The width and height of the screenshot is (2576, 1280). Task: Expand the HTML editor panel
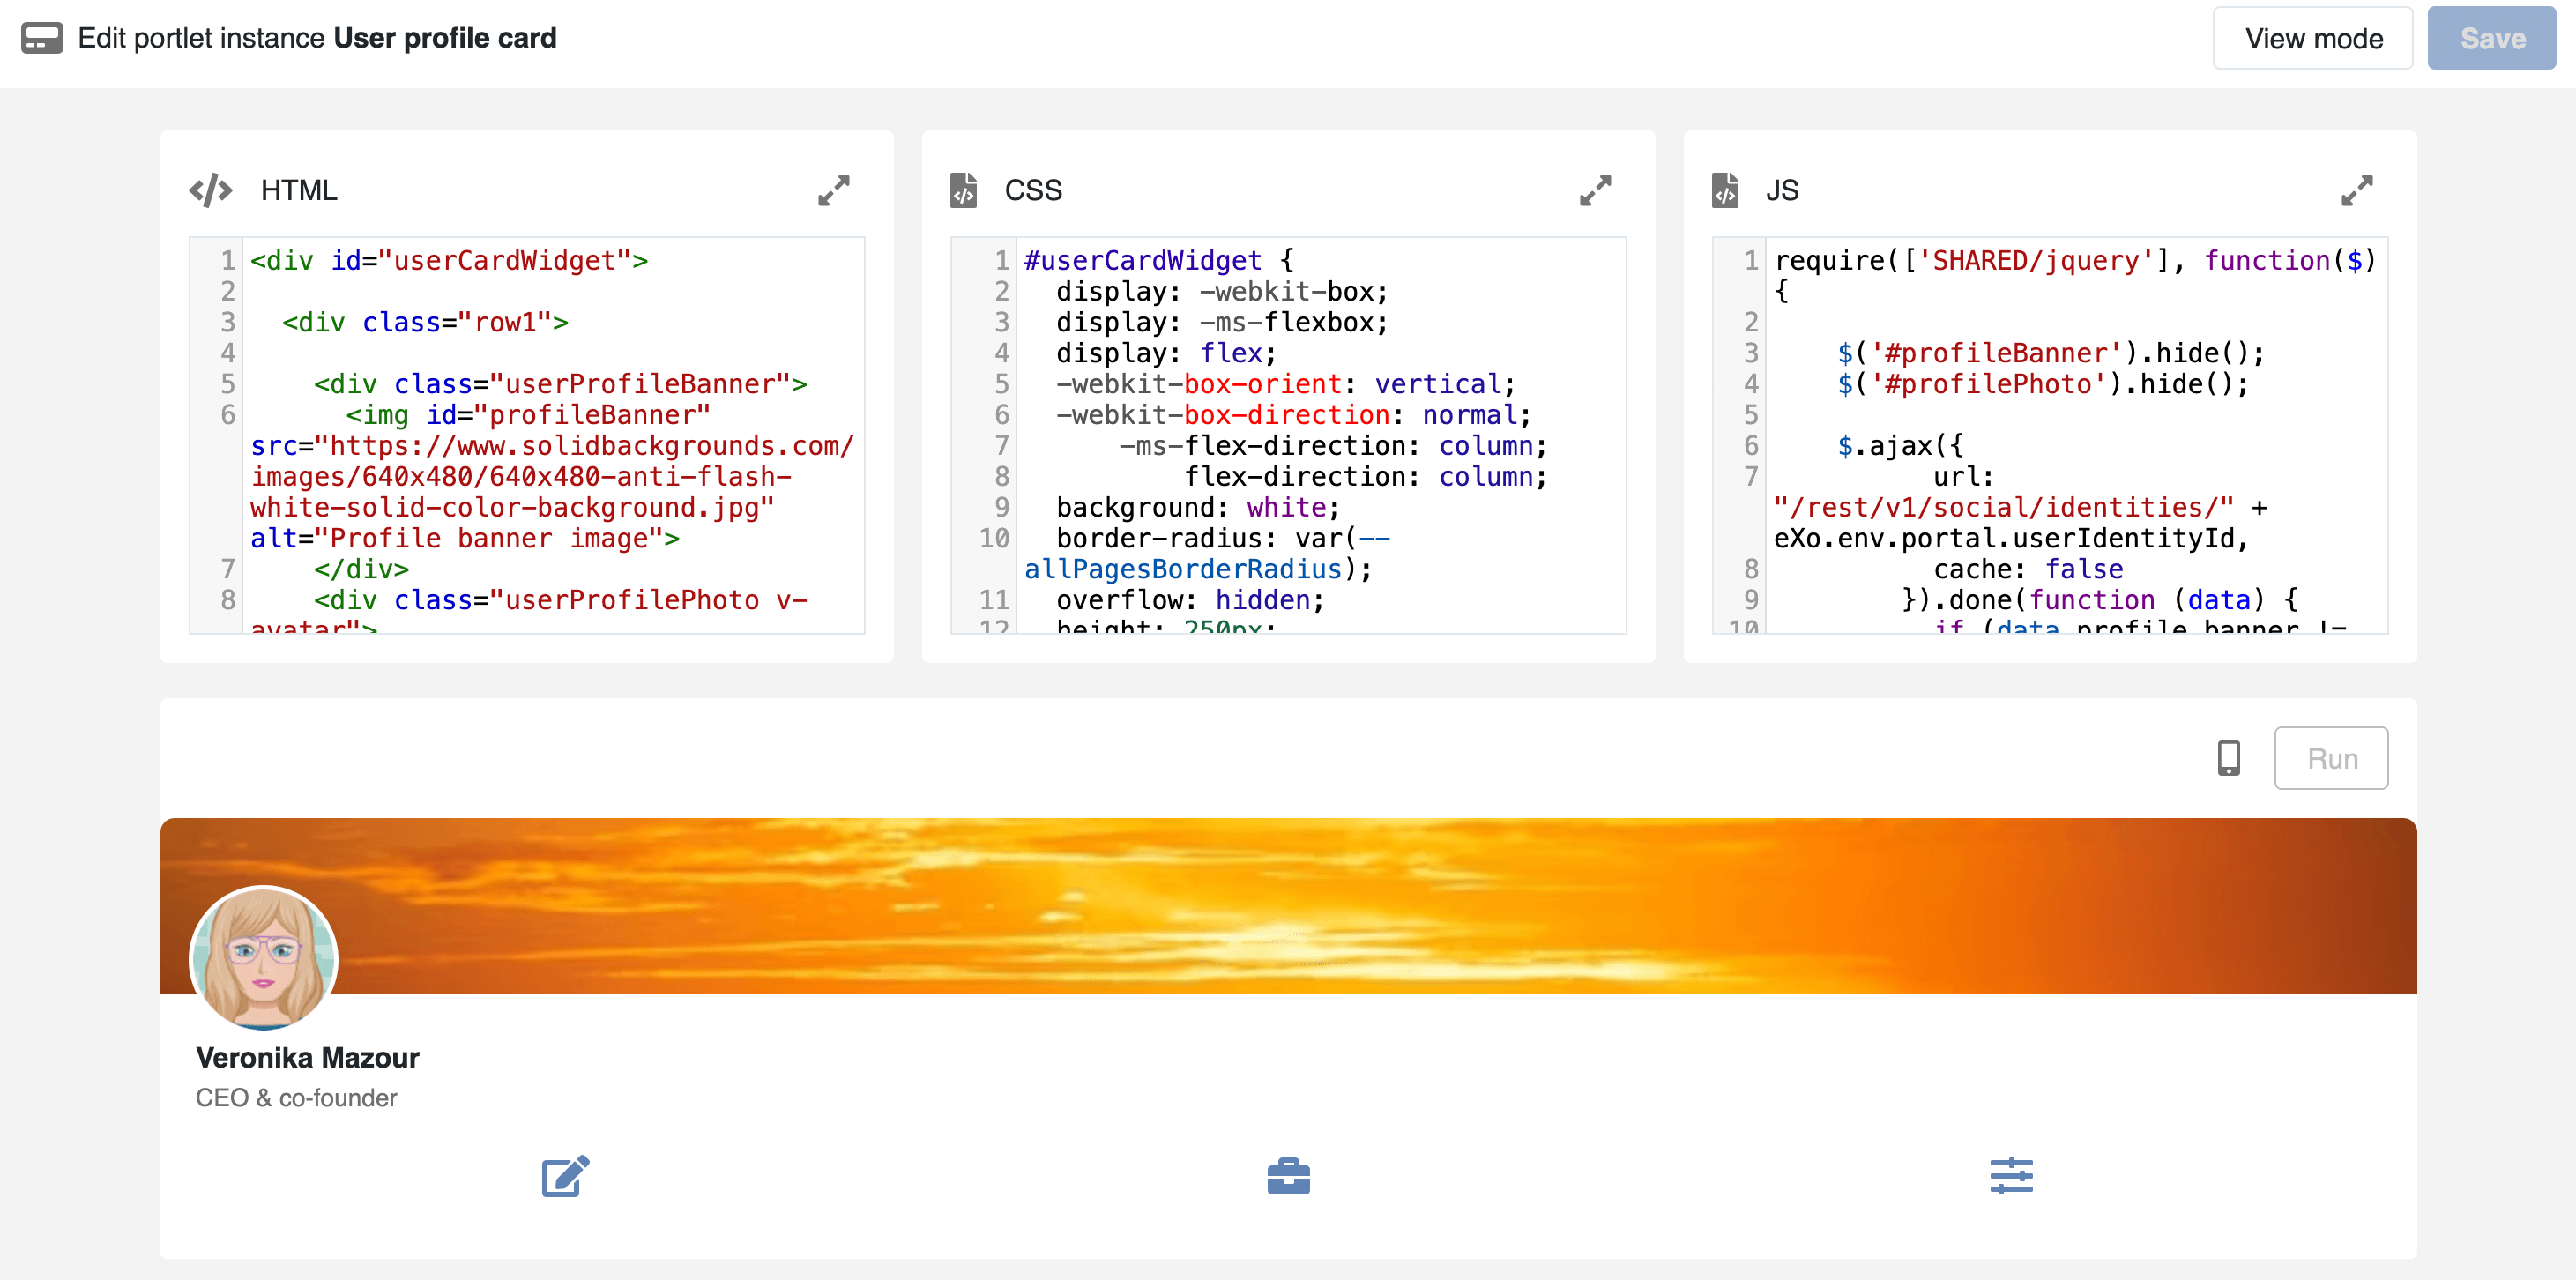[833, 190]
